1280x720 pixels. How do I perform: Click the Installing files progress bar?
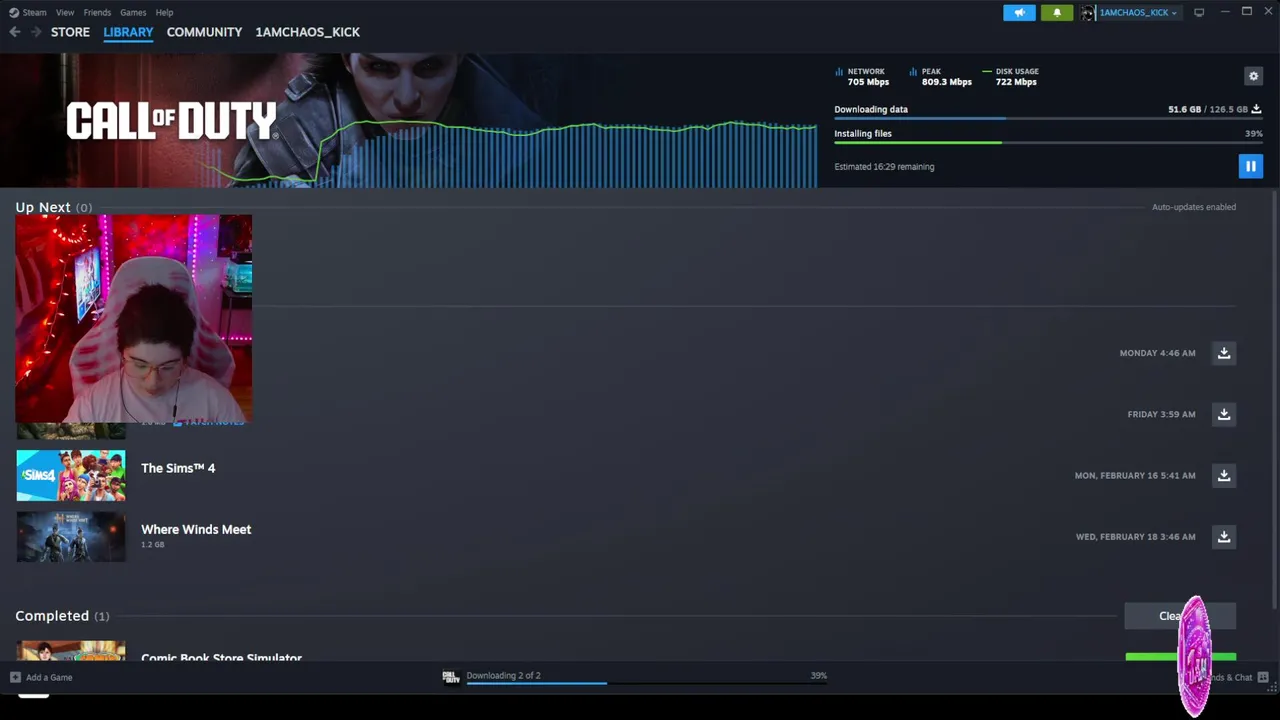coord(1048,143)
